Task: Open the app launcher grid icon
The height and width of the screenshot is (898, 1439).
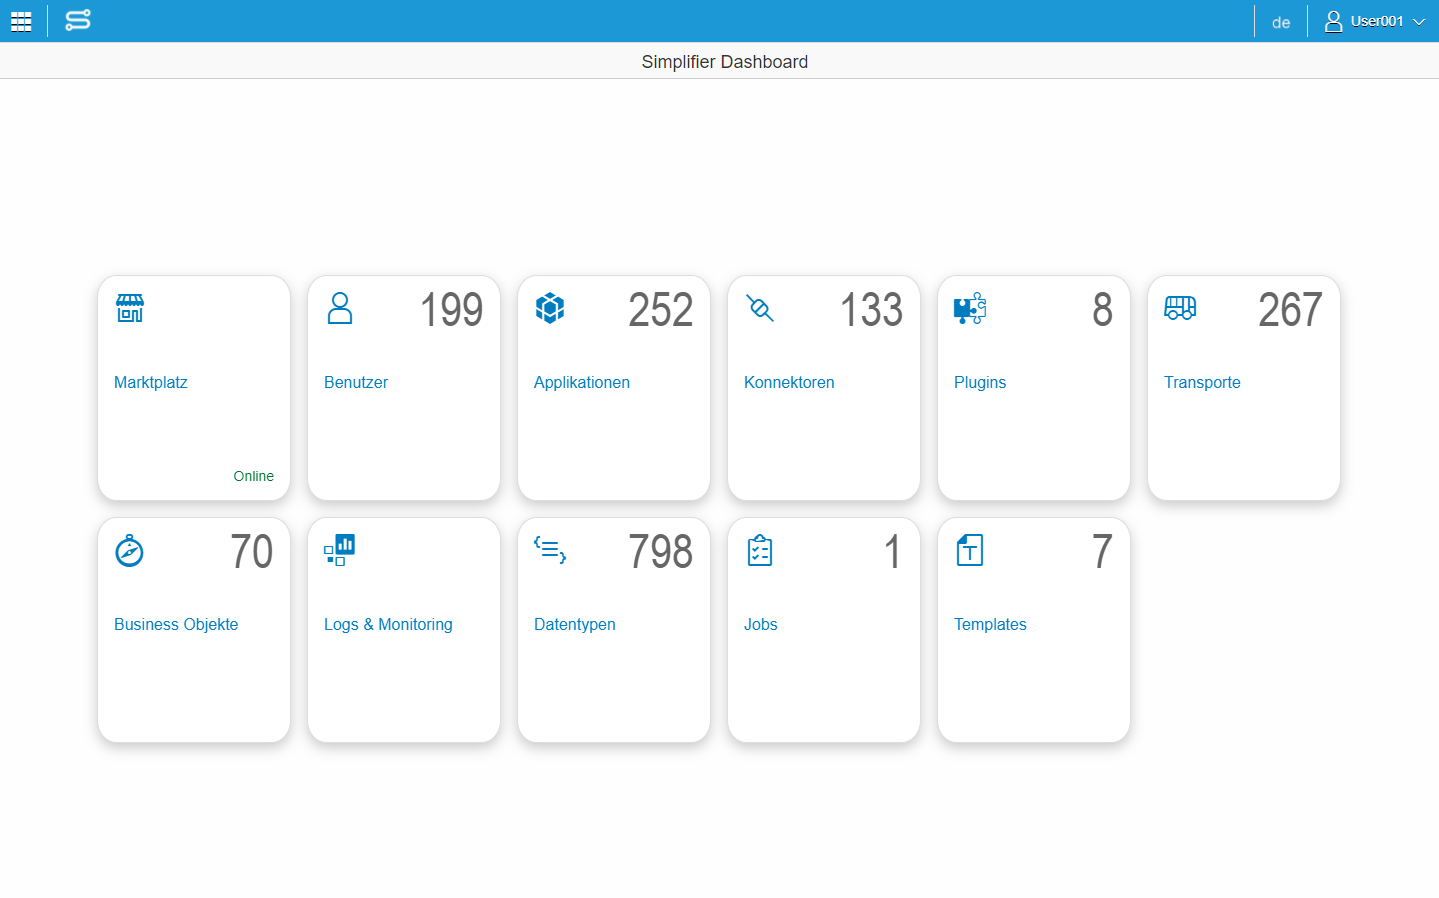Action: point(21,21)
